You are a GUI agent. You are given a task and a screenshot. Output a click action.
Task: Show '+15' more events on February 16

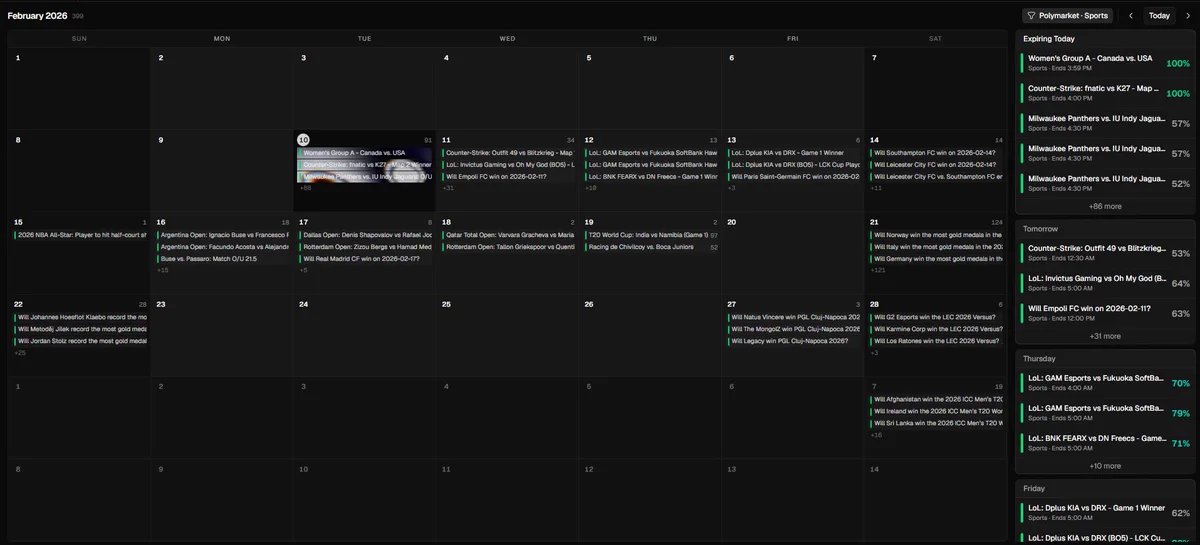pos(162,270)
